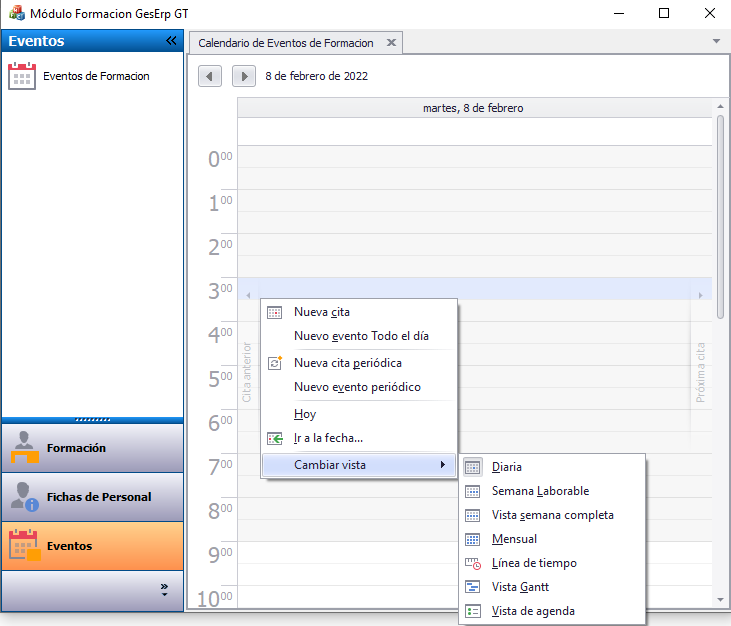Click the Fichas de Personal person-info icon
Viewport: 731px width, 626px height.
[x=24, y=497]
